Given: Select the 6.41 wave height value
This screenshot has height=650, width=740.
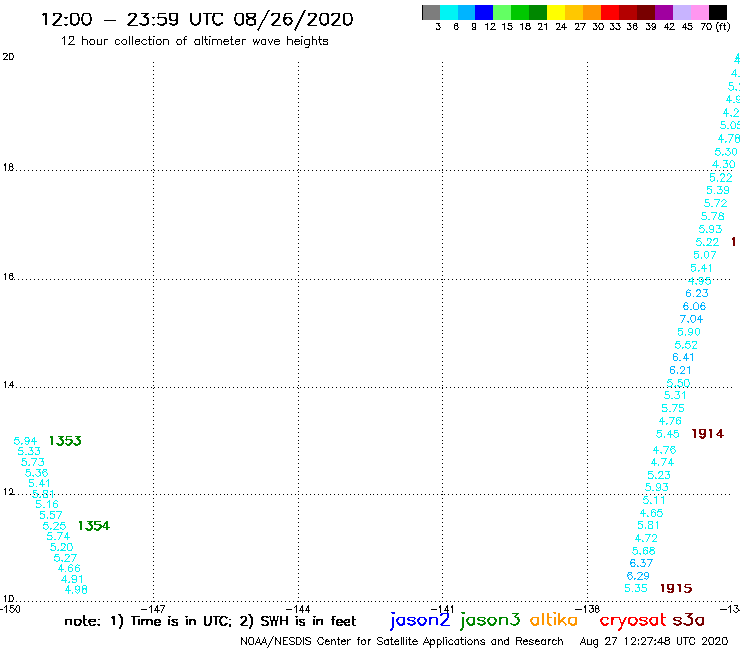Looking at the screenshot, I should [683, 357].
